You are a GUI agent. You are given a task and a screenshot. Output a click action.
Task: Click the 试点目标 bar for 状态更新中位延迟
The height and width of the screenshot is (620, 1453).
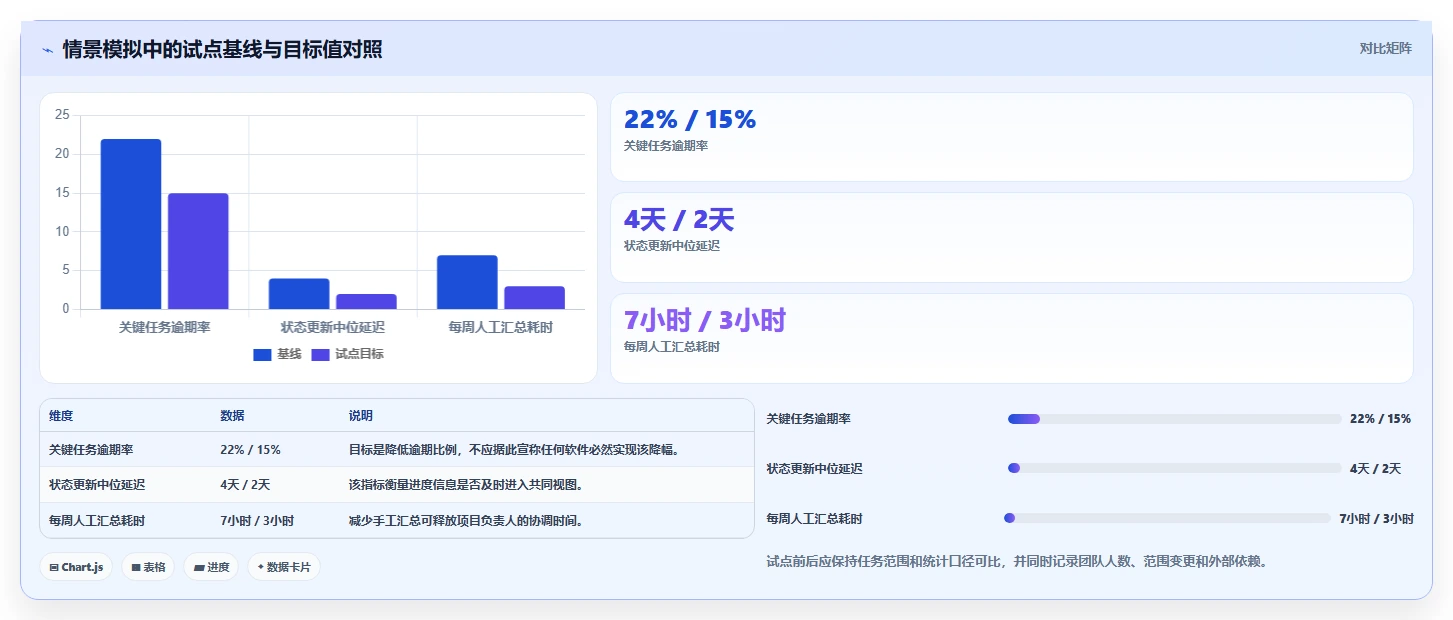(366, 301)
